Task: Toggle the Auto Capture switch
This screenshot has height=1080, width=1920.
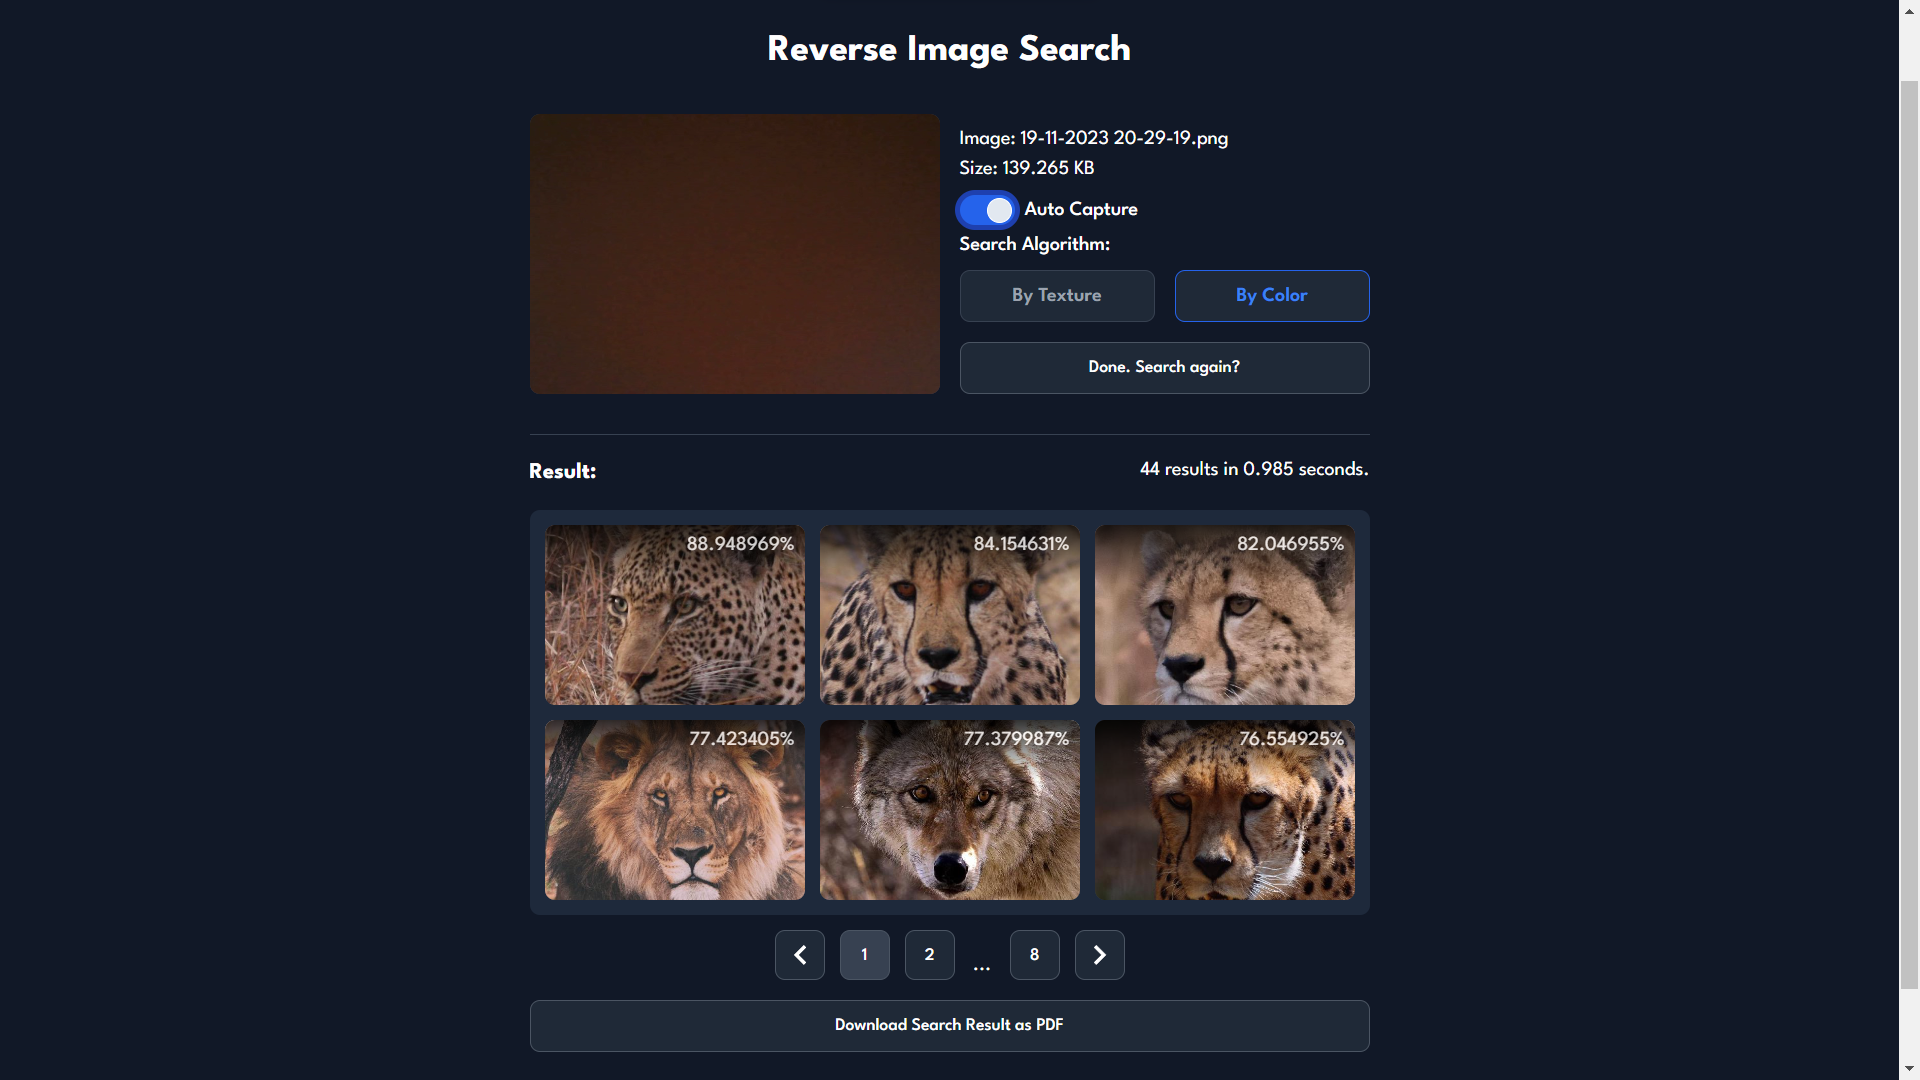Action: click(987, 210)
